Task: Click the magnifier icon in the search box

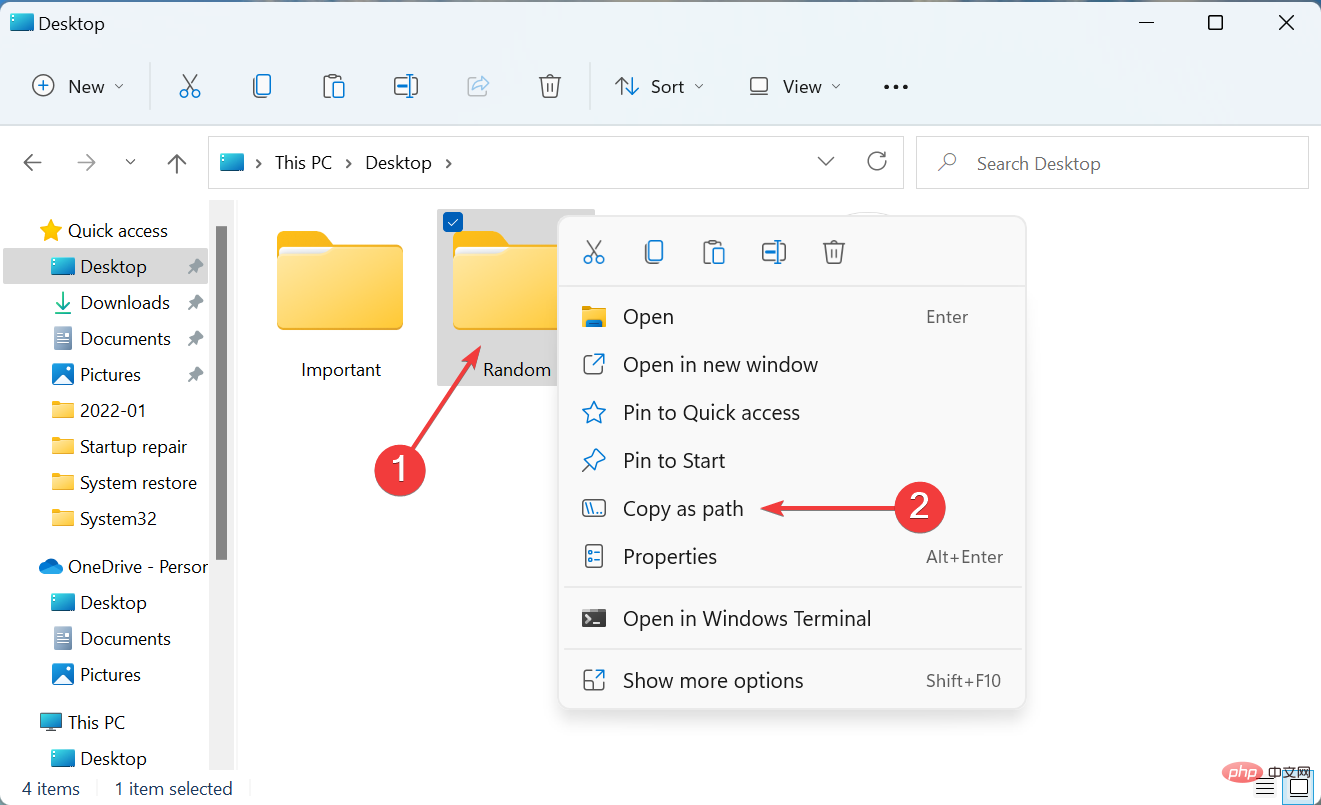Action: [x=947, y=162]
